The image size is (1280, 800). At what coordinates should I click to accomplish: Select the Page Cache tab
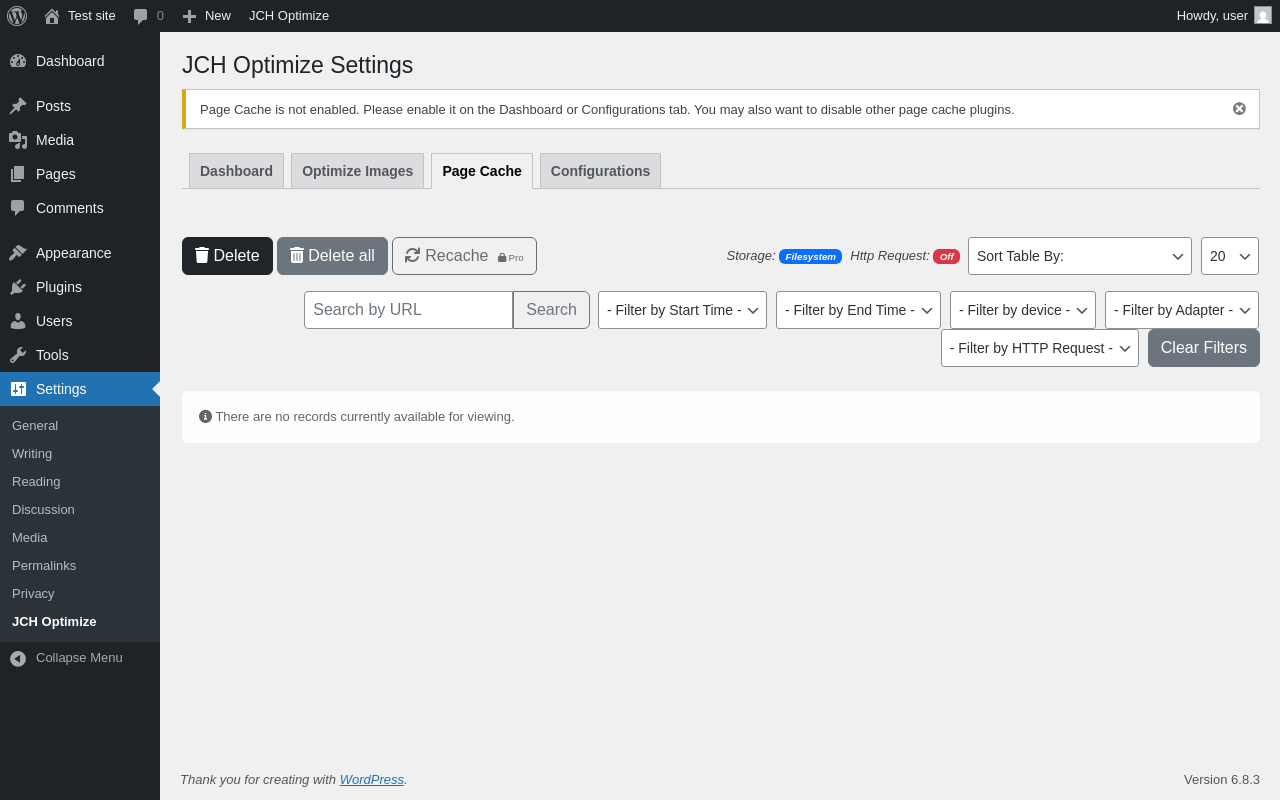pos(482,171)
